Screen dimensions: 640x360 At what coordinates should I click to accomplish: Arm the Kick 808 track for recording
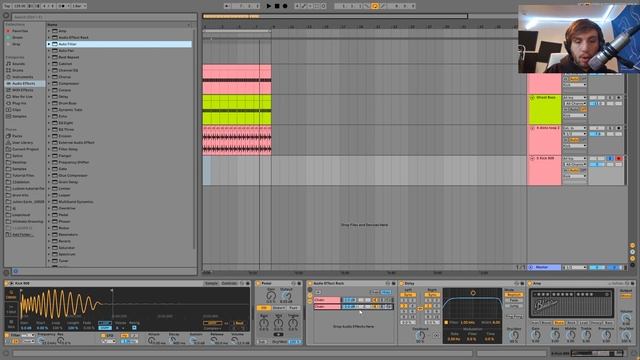click(x=618, y=158)
